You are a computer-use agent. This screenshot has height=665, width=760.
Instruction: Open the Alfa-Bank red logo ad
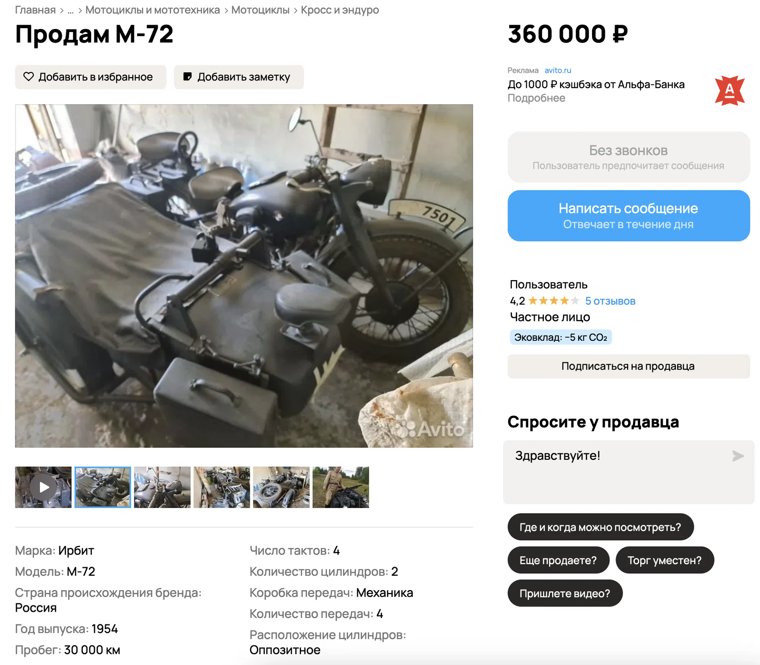point(729,90)
